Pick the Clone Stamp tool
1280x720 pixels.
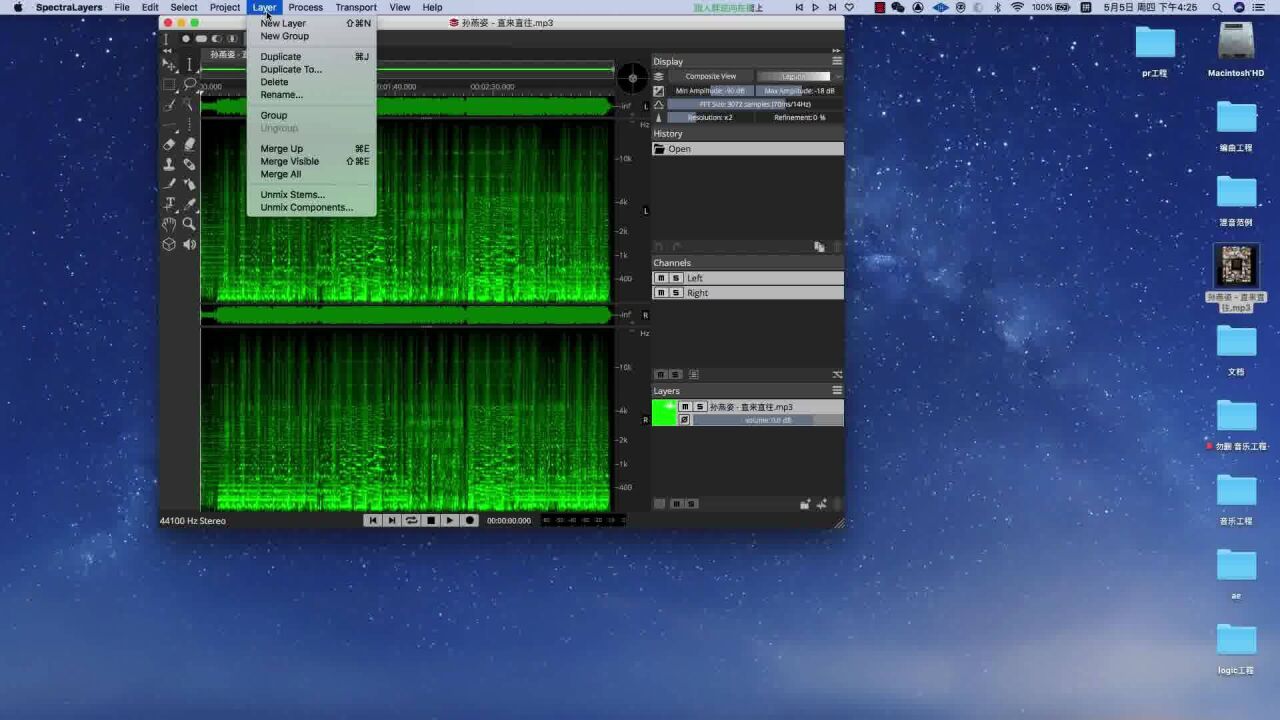(169, 164)
